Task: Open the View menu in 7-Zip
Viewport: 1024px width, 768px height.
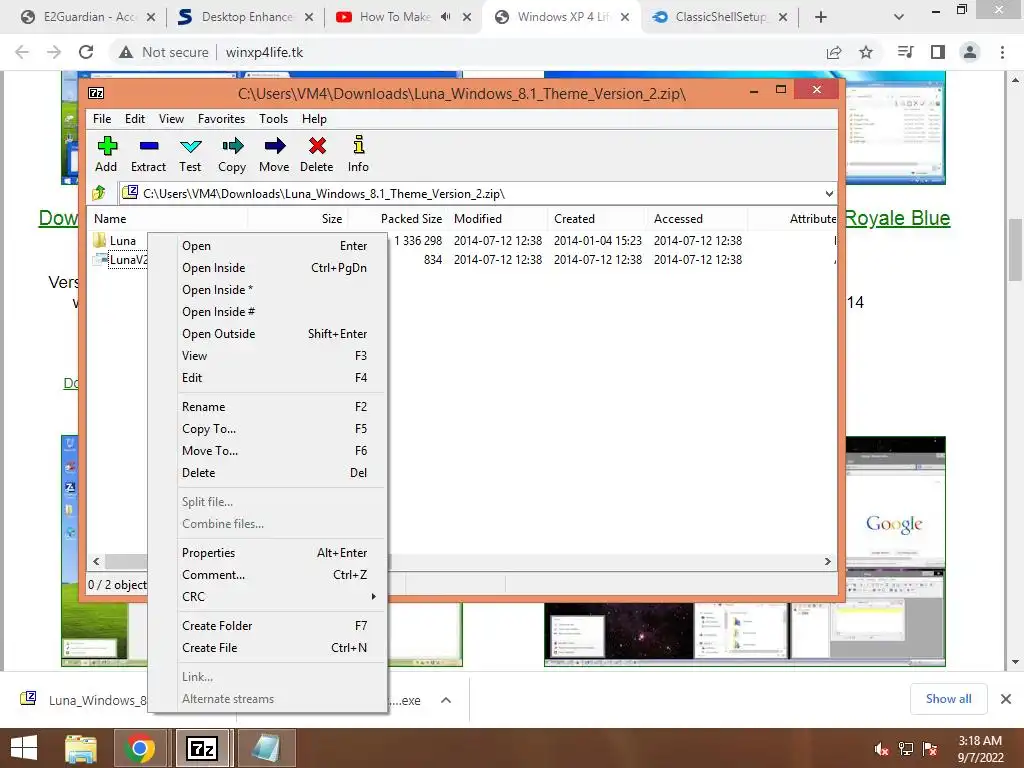Action: click(x=171, y=119)
